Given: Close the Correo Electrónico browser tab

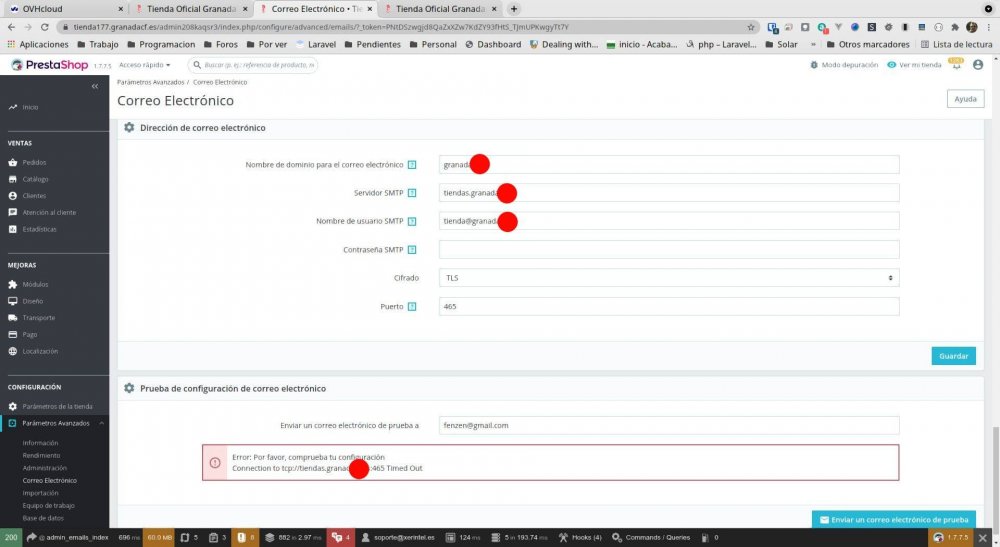Looking at the screenshot, I should click(x=369, y=9).
